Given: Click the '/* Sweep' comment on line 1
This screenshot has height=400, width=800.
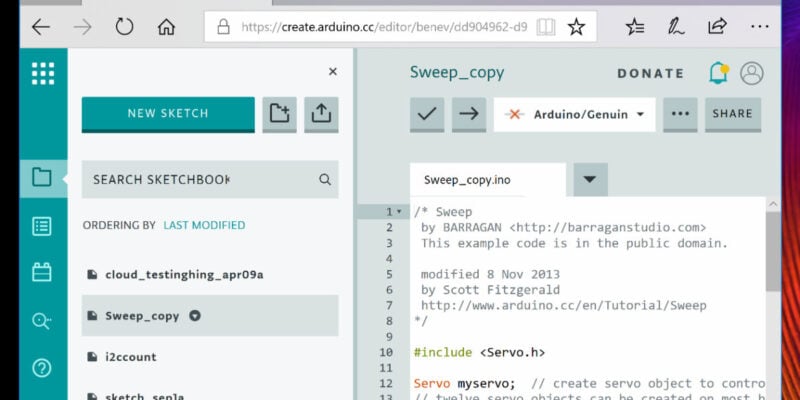Looking at the screenshot, I should (443, 212).
